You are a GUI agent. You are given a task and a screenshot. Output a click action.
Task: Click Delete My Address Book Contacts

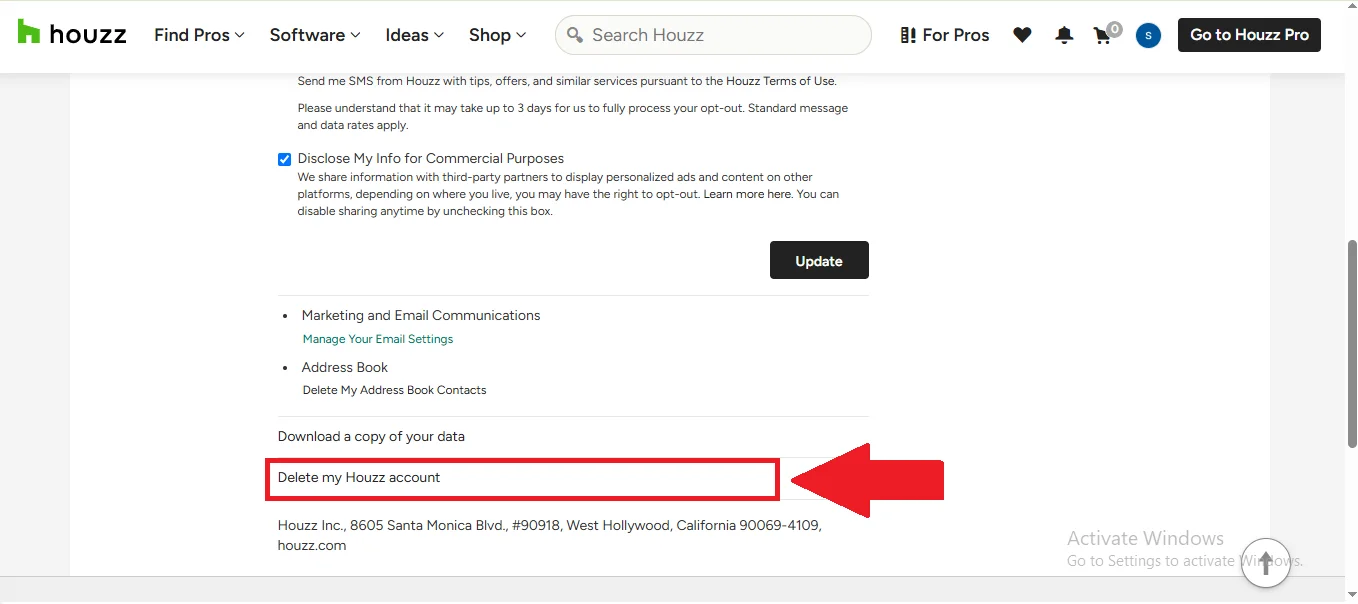(x=394, y=390)
